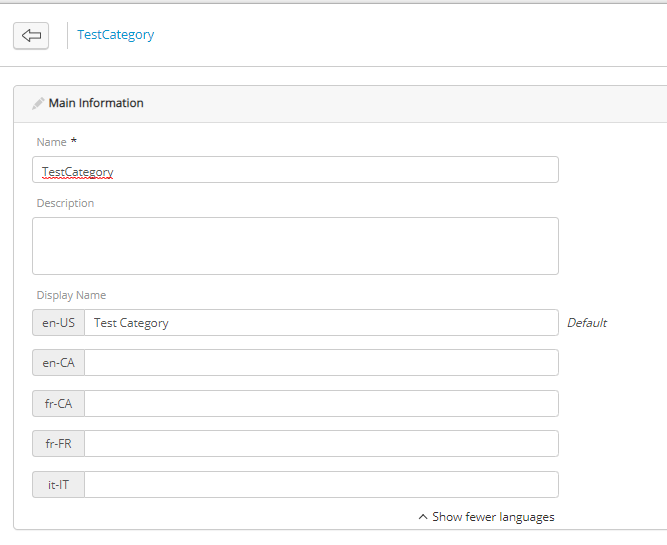The height and width of the screenshot is (545, 667).
Task: Focus the fr-CA Display Name input
Action: [x=320, y=404]
